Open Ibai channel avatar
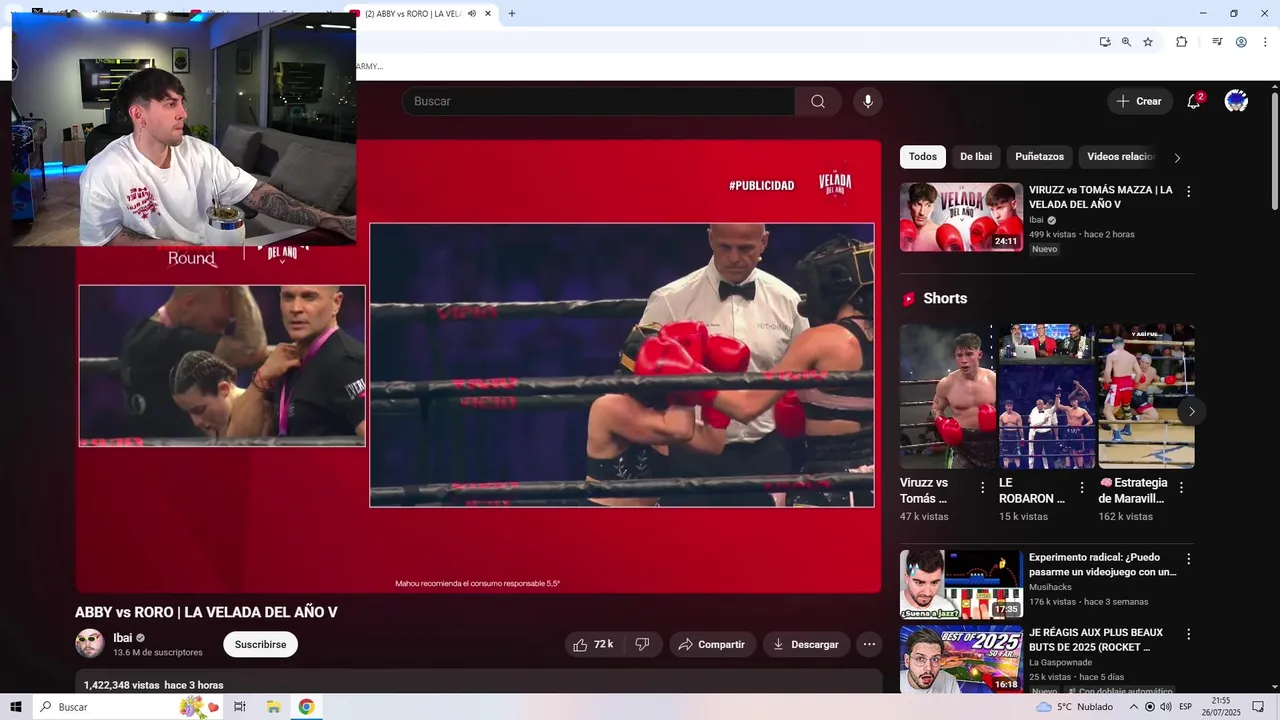 pos(90,644)
